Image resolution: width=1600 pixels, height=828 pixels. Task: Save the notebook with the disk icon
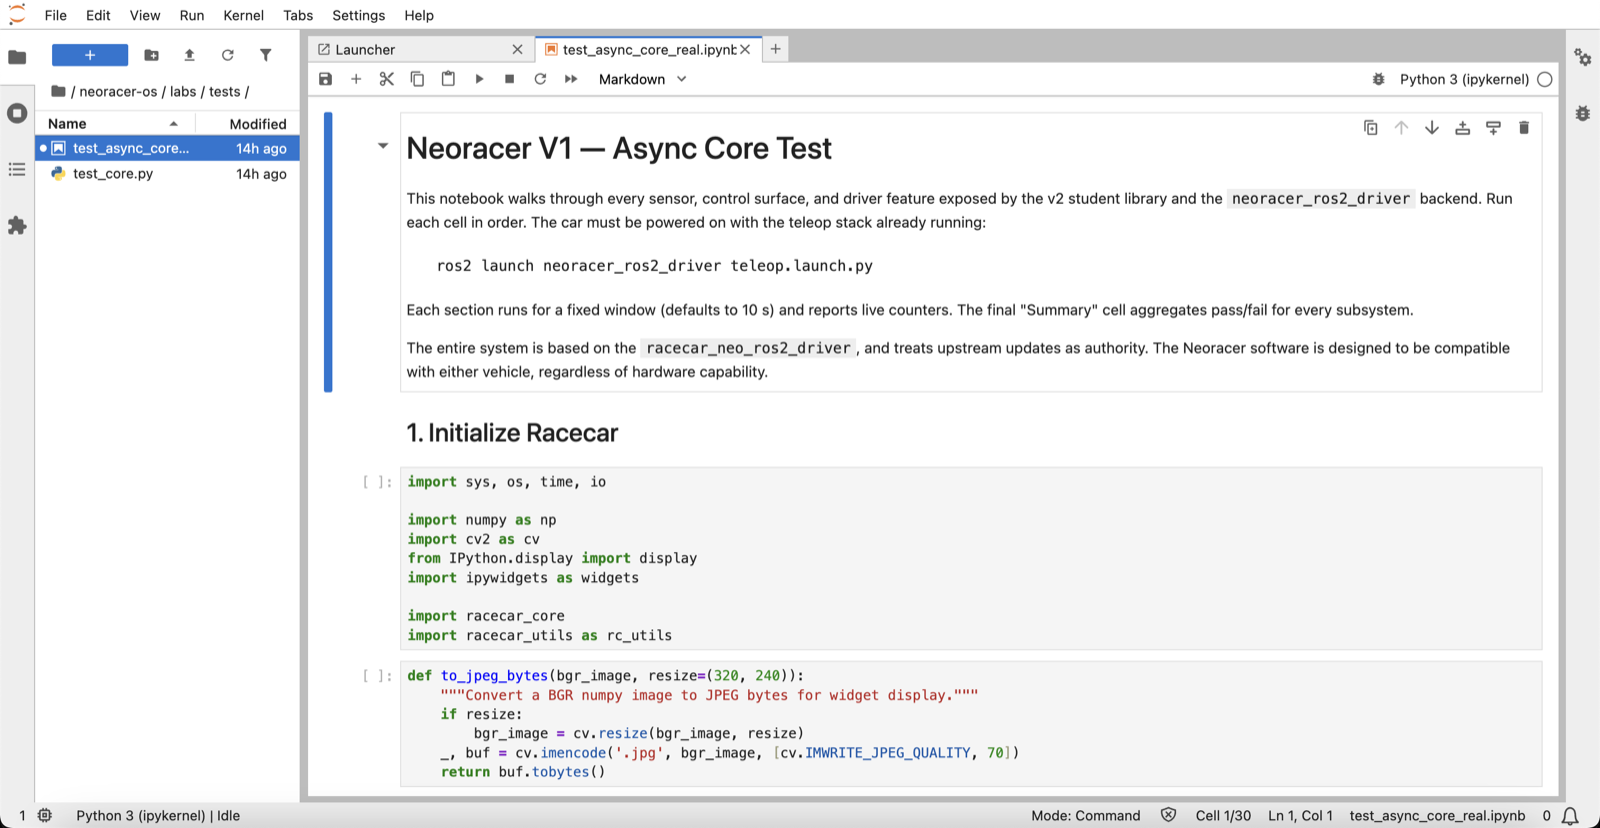click(325, 79)
